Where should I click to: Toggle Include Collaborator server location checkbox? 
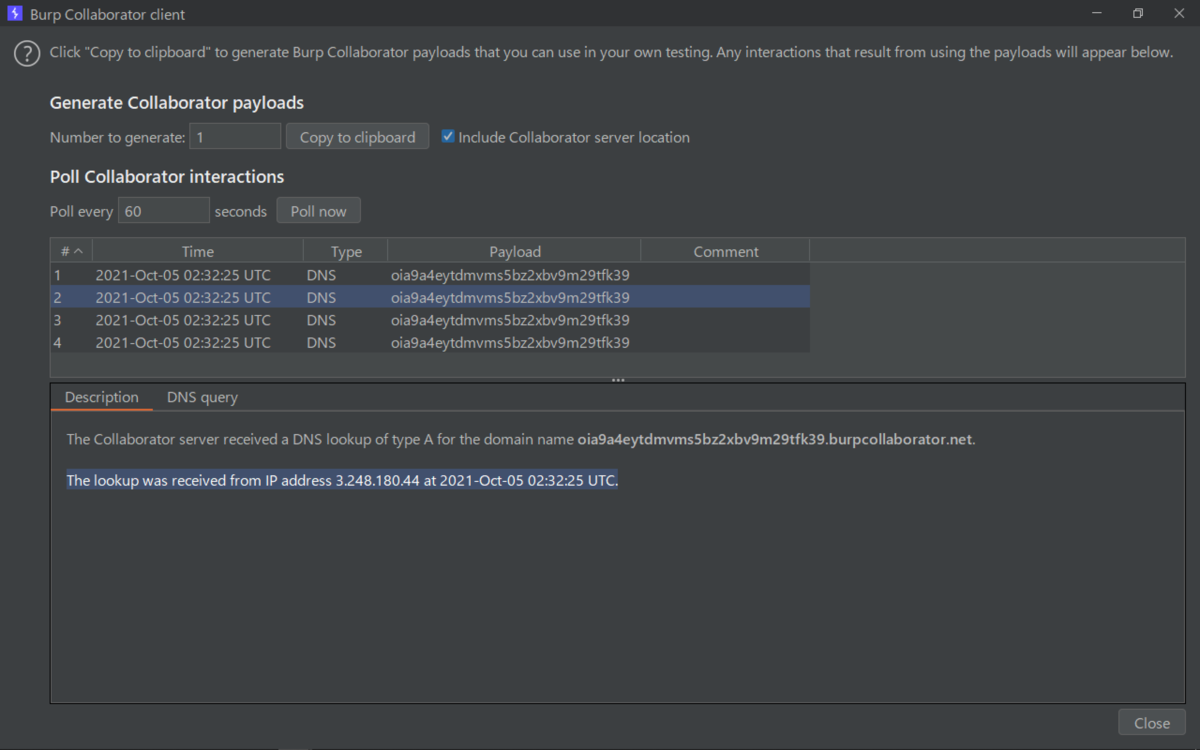(448, 137)
